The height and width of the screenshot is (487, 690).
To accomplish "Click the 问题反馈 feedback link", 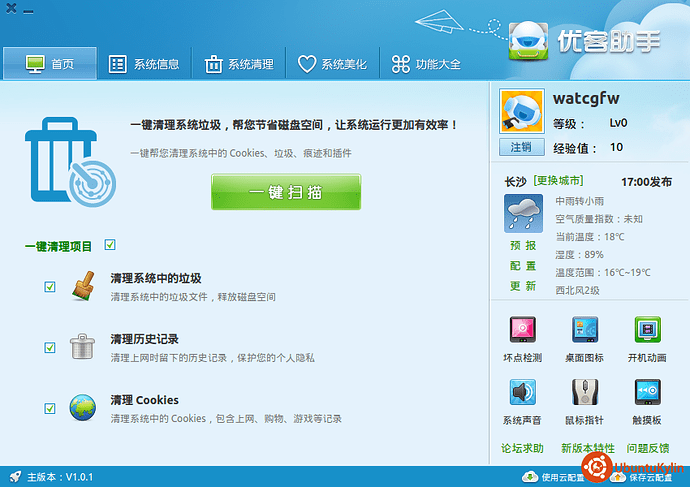I will click(648, 448).
